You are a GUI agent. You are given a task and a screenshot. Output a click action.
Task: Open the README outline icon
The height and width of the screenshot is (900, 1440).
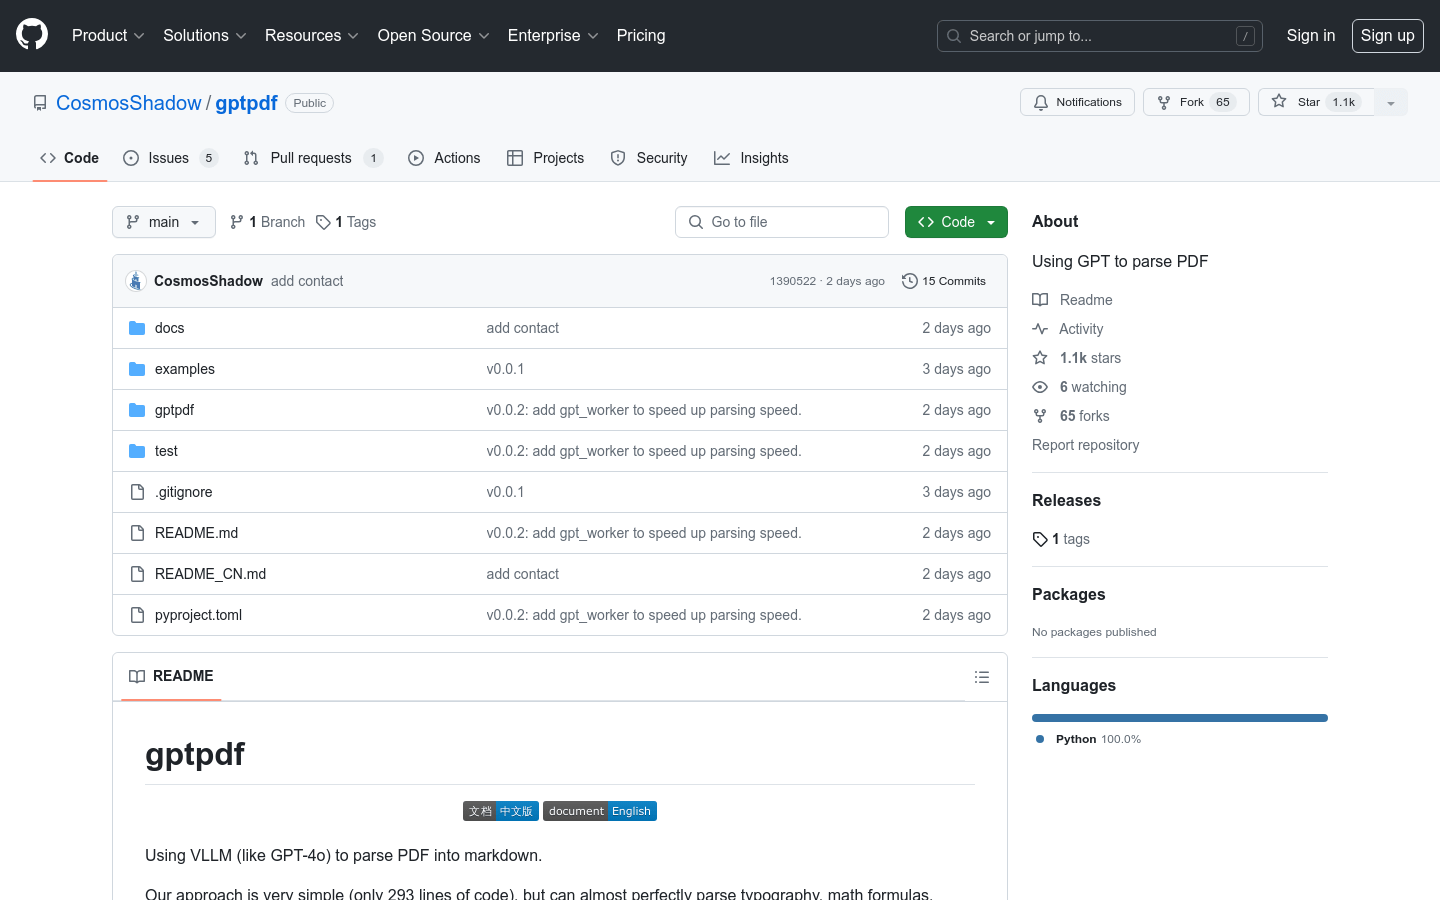(981, 677)
